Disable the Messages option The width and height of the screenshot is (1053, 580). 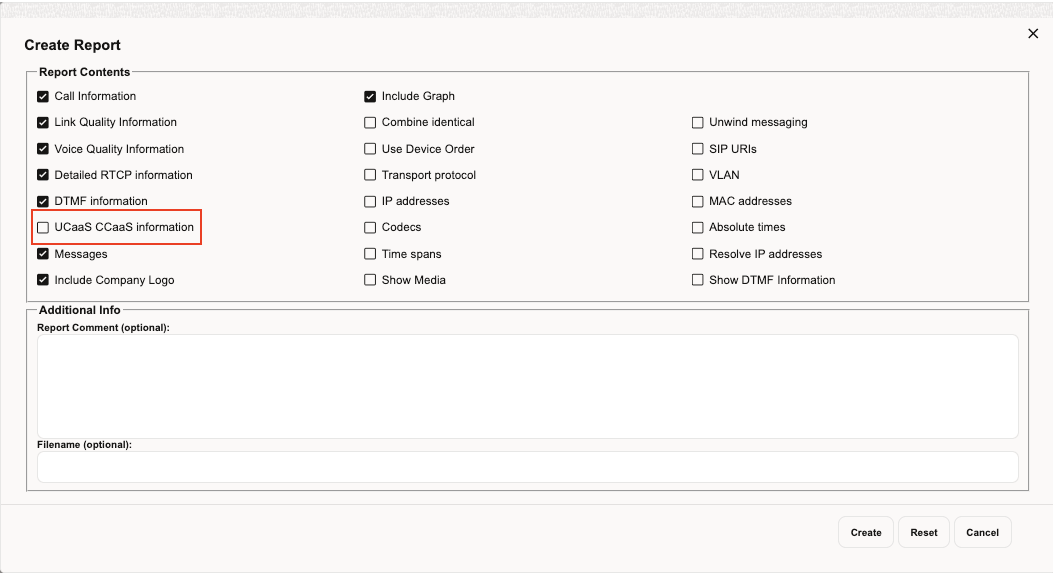[x=43, y=254]
